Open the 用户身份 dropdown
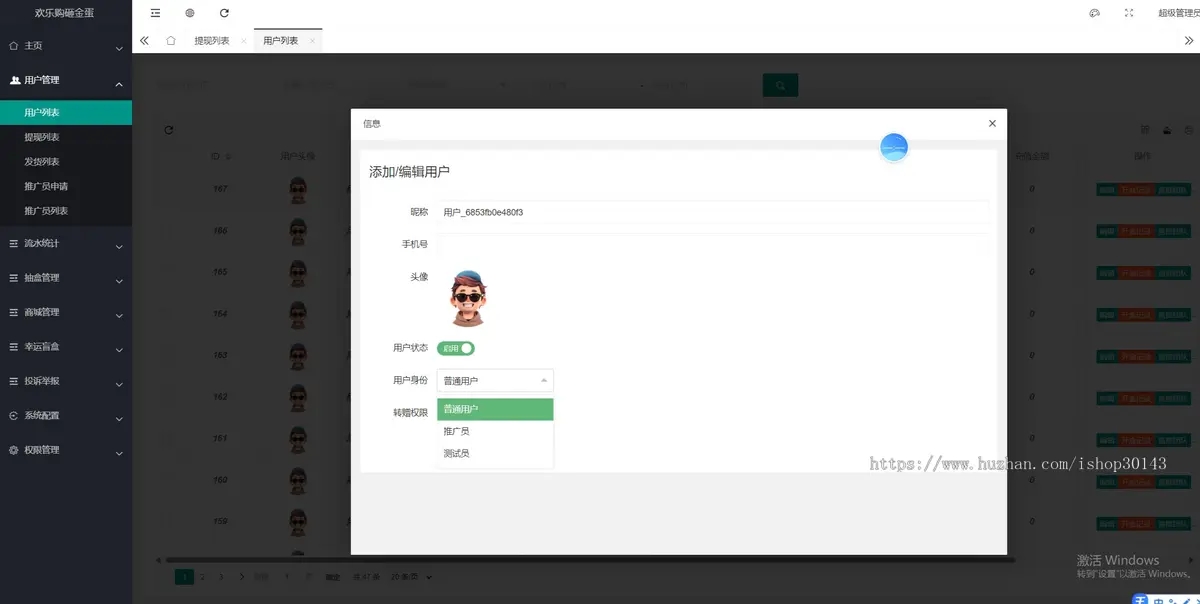The width and height of the screenshot is (1200, 604). click(495, 380)
